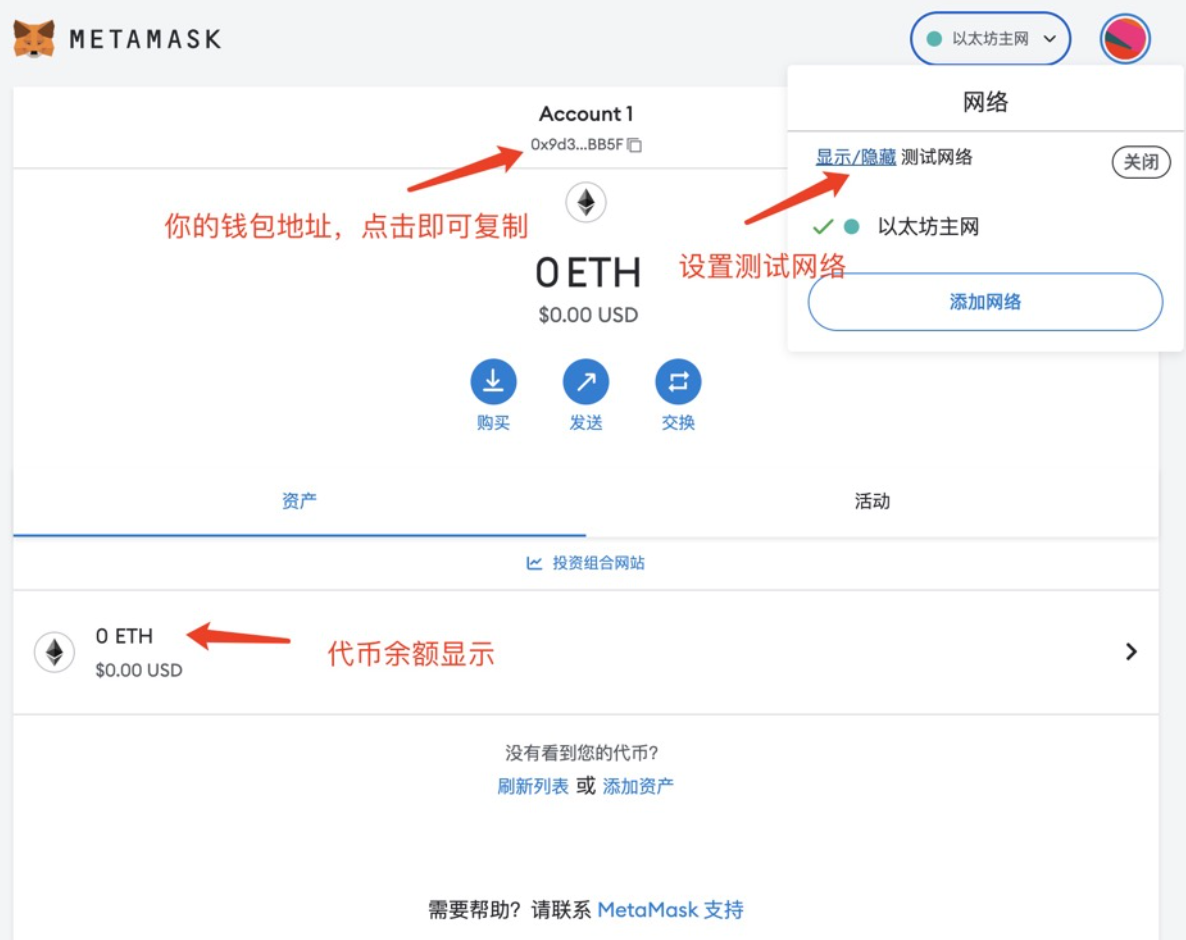Click the 关闭 button in network panel
The image size is (1186, 940).
coord(1141,162)
